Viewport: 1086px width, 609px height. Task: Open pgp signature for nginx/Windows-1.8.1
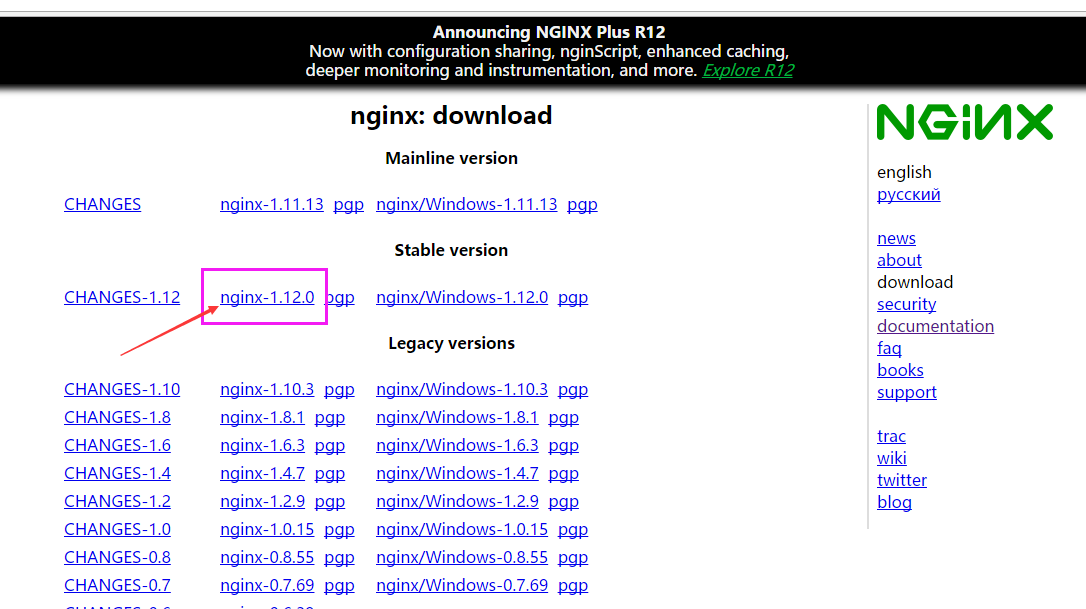pos(564,418)
